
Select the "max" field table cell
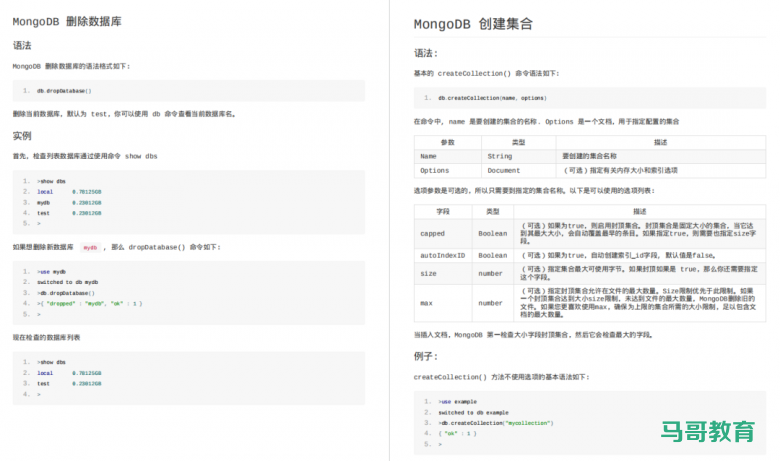tap(426, 302)
